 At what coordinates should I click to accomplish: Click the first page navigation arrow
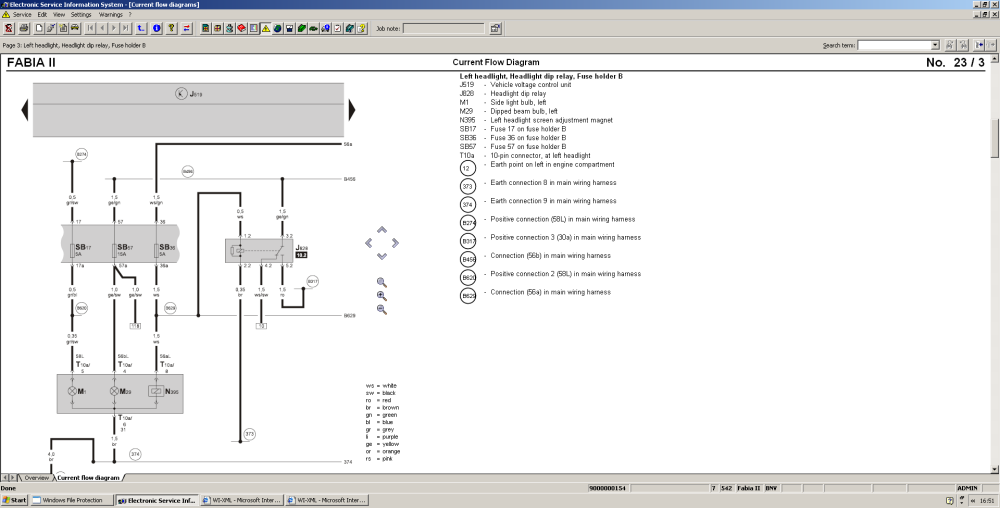pos(90,28)
